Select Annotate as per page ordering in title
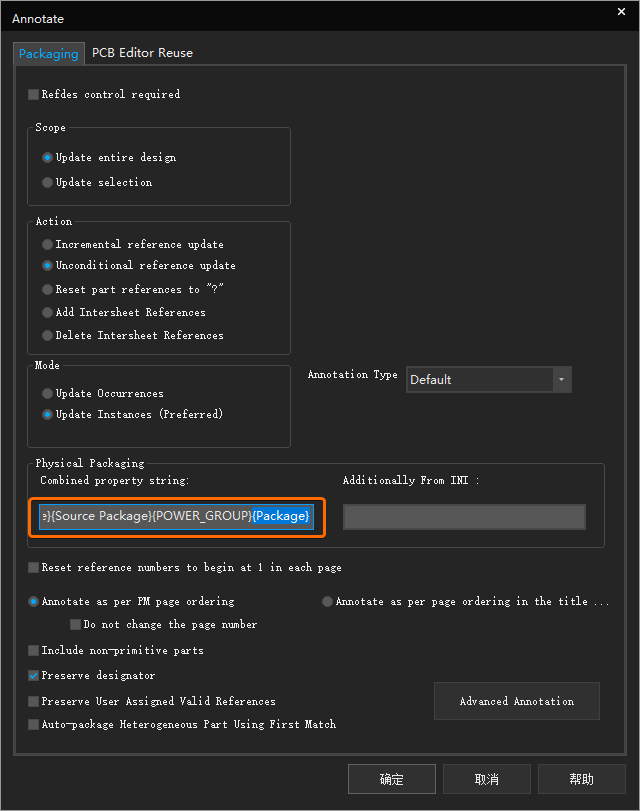Viewport: 640px width, 811px height. click(x=328, y=602)
